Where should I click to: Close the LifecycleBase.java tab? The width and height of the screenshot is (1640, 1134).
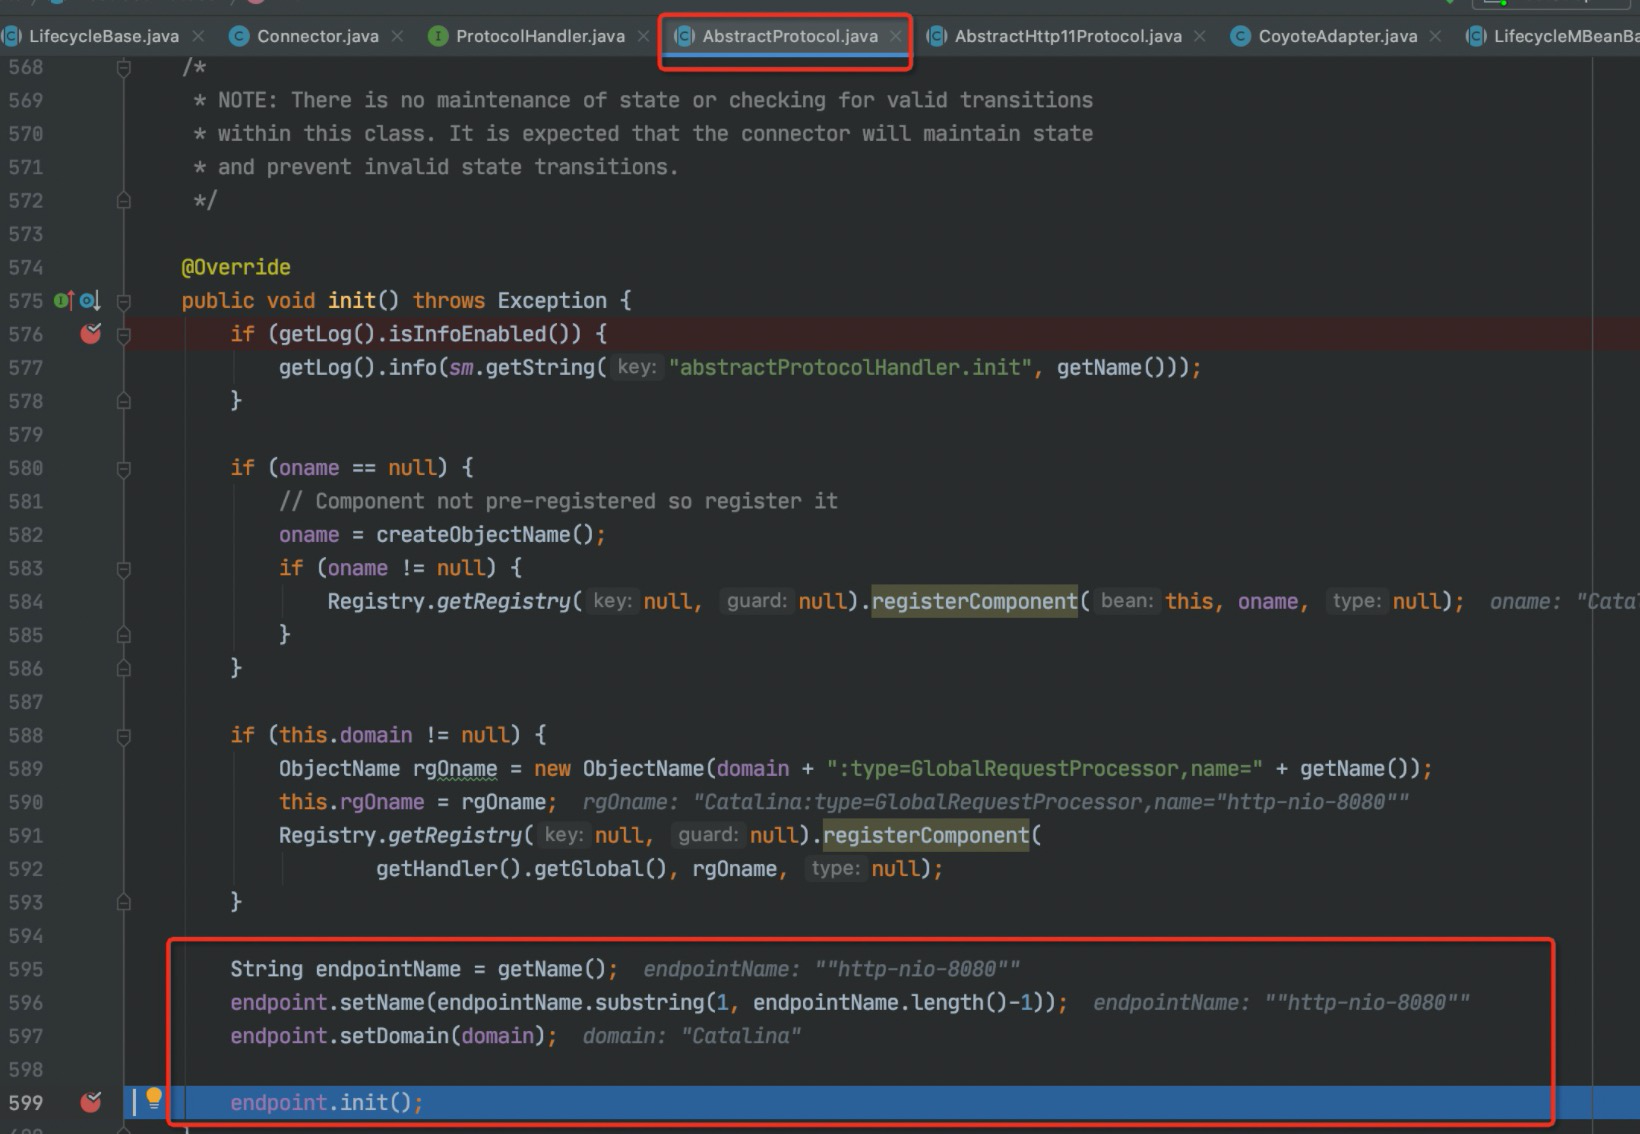[198, 36]
